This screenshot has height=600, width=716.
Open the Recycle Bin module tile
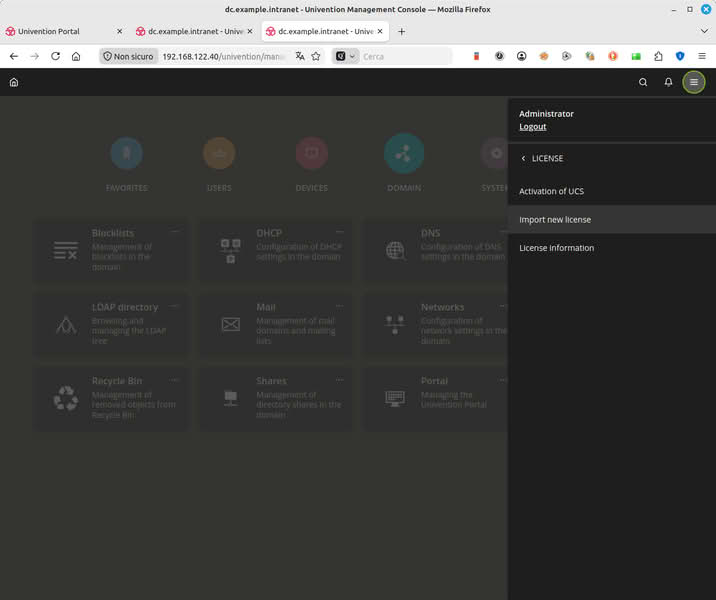[x=111, y=398]
